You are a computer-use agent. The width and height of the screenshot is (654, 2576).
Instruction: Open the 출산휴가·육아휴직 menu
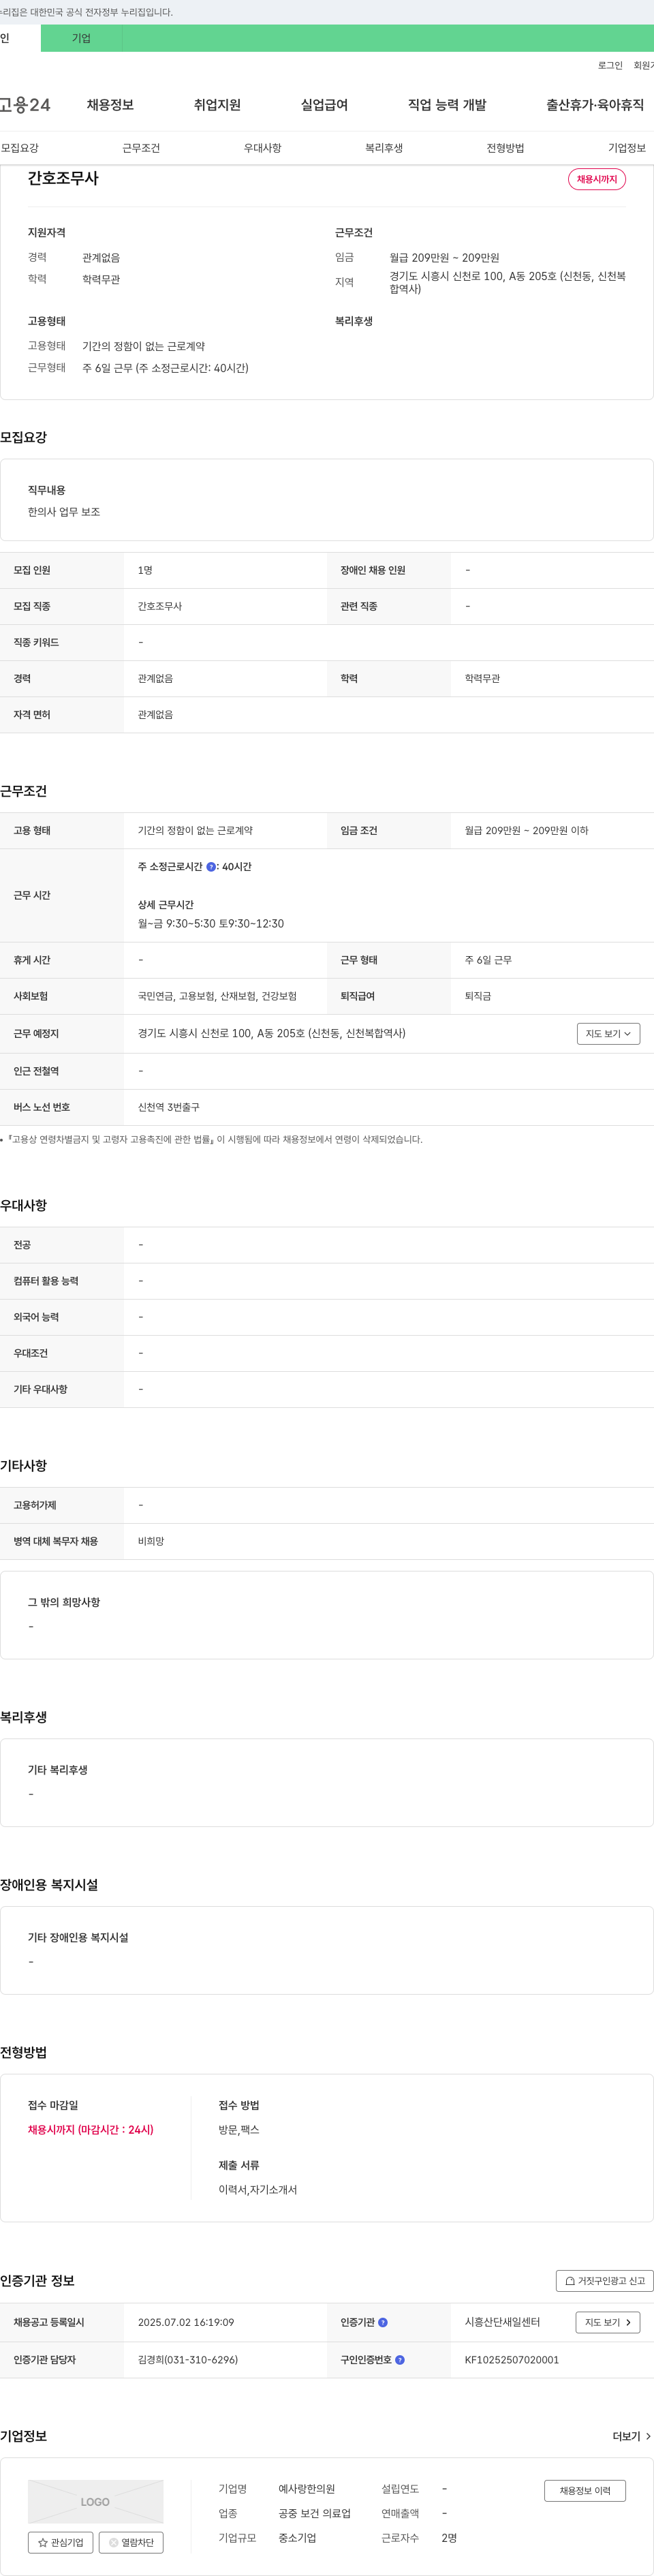(x=595, y=105)
